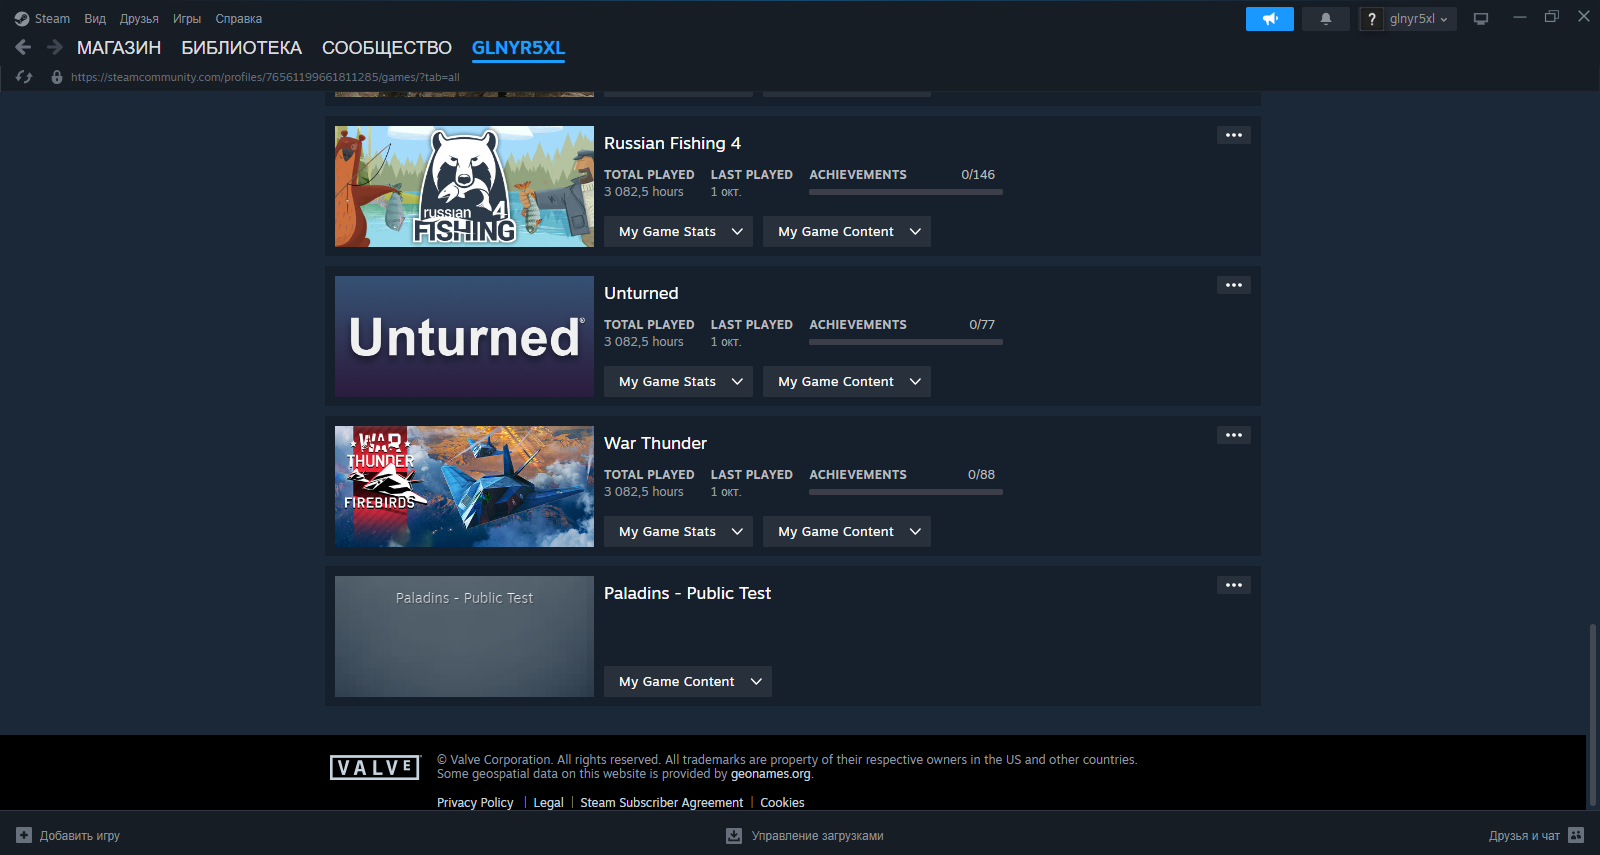Expand My Game Content for Russian Fishing 4
The width and height of the screenshot is (1600, 855).
(x=847, y=231)
